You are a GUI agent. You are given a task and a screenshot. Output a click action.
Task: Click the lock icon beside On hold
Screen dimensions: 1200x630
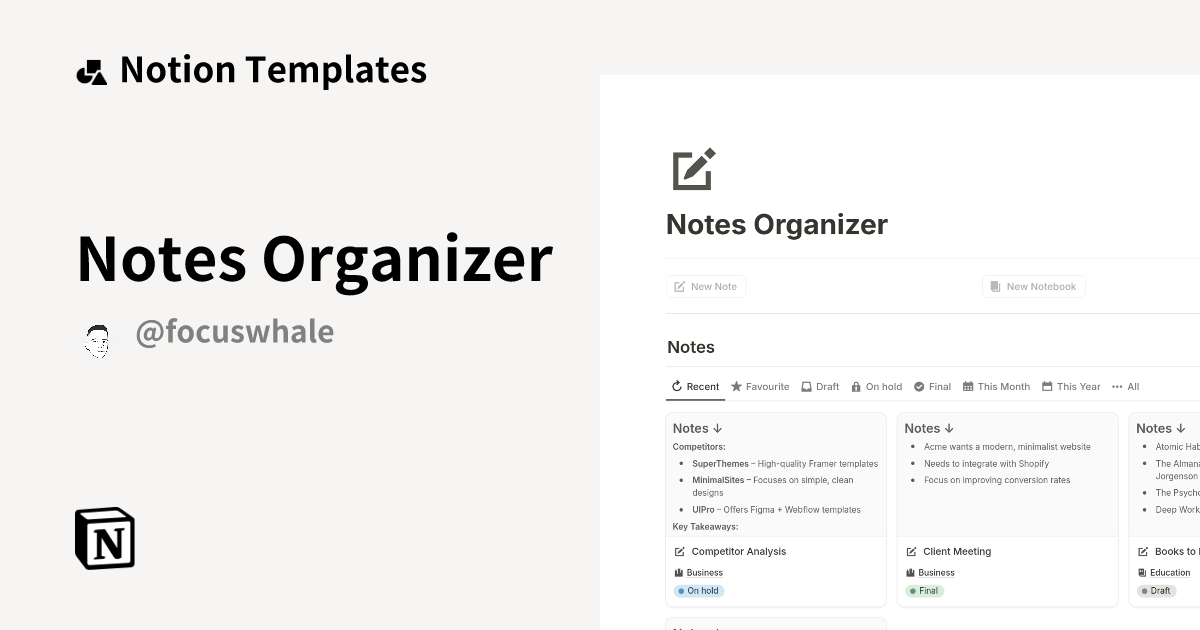click(x=856, y=386)
